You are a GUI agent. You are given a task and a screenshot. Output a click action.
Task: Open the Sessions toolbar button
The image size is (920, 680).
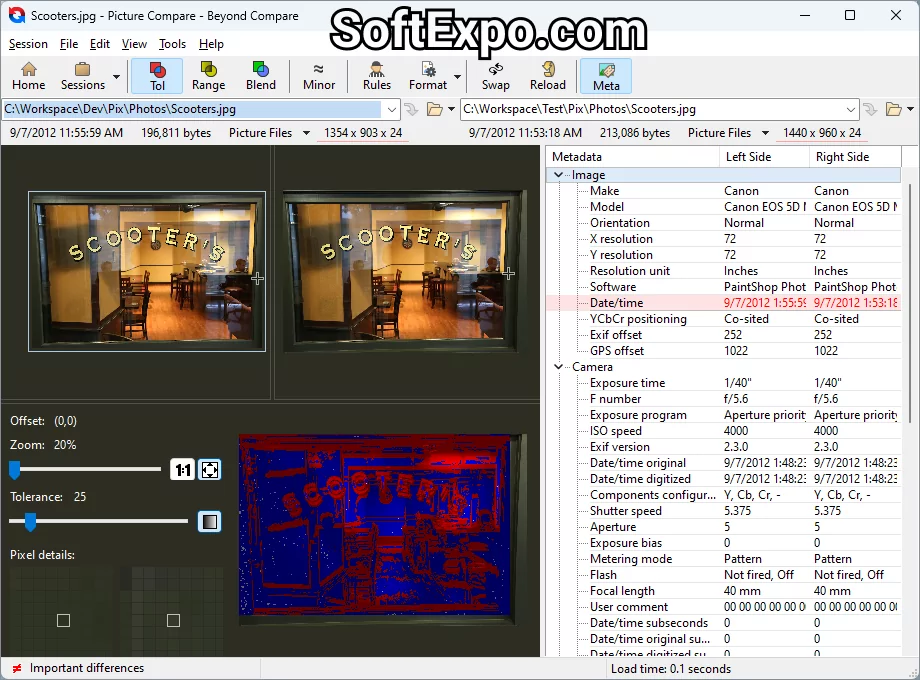click(x=82, y=75)
